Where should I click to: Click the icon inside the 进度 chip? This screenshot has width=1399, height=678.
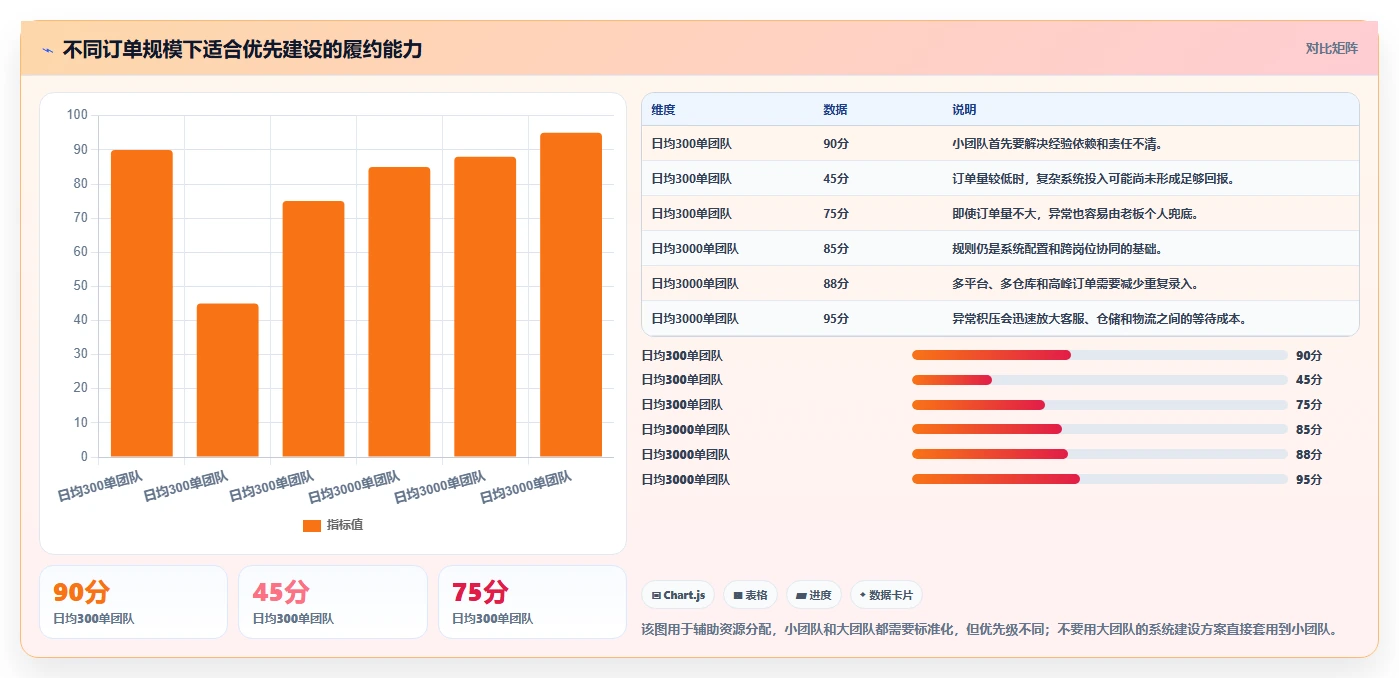coord(801,595)
